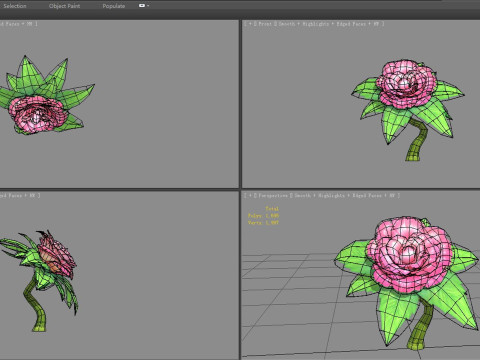Viewport: 480px width, 360px height.
Task: Select the pink rose in Front viewport
Action: [x=406, y=83]
